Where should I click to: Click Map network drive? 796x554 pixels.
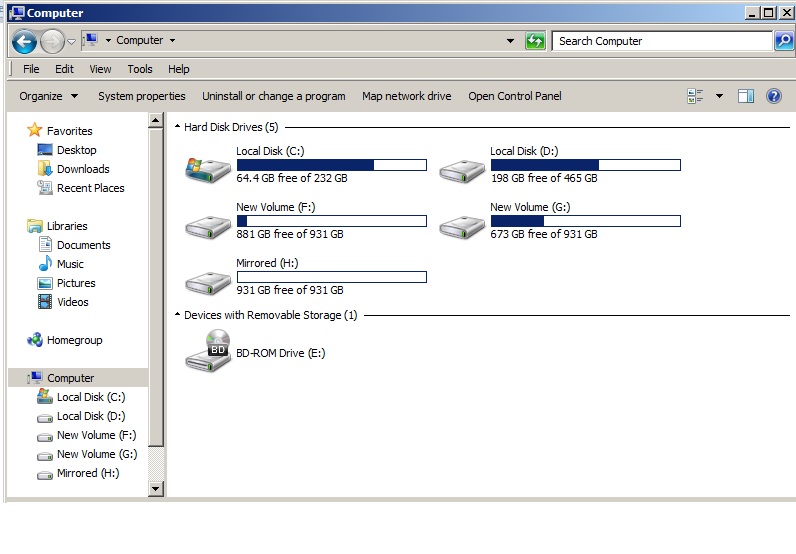pyautogui.click(x=407, y=96)
